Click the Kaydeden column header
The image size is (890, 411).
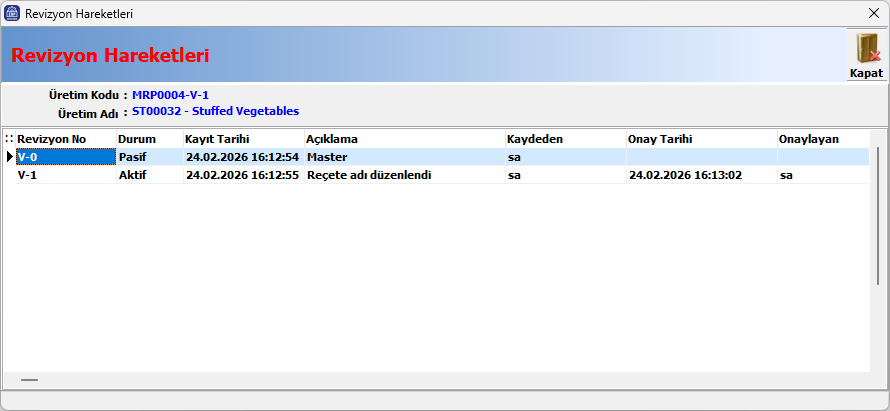[x=535, y=139]
